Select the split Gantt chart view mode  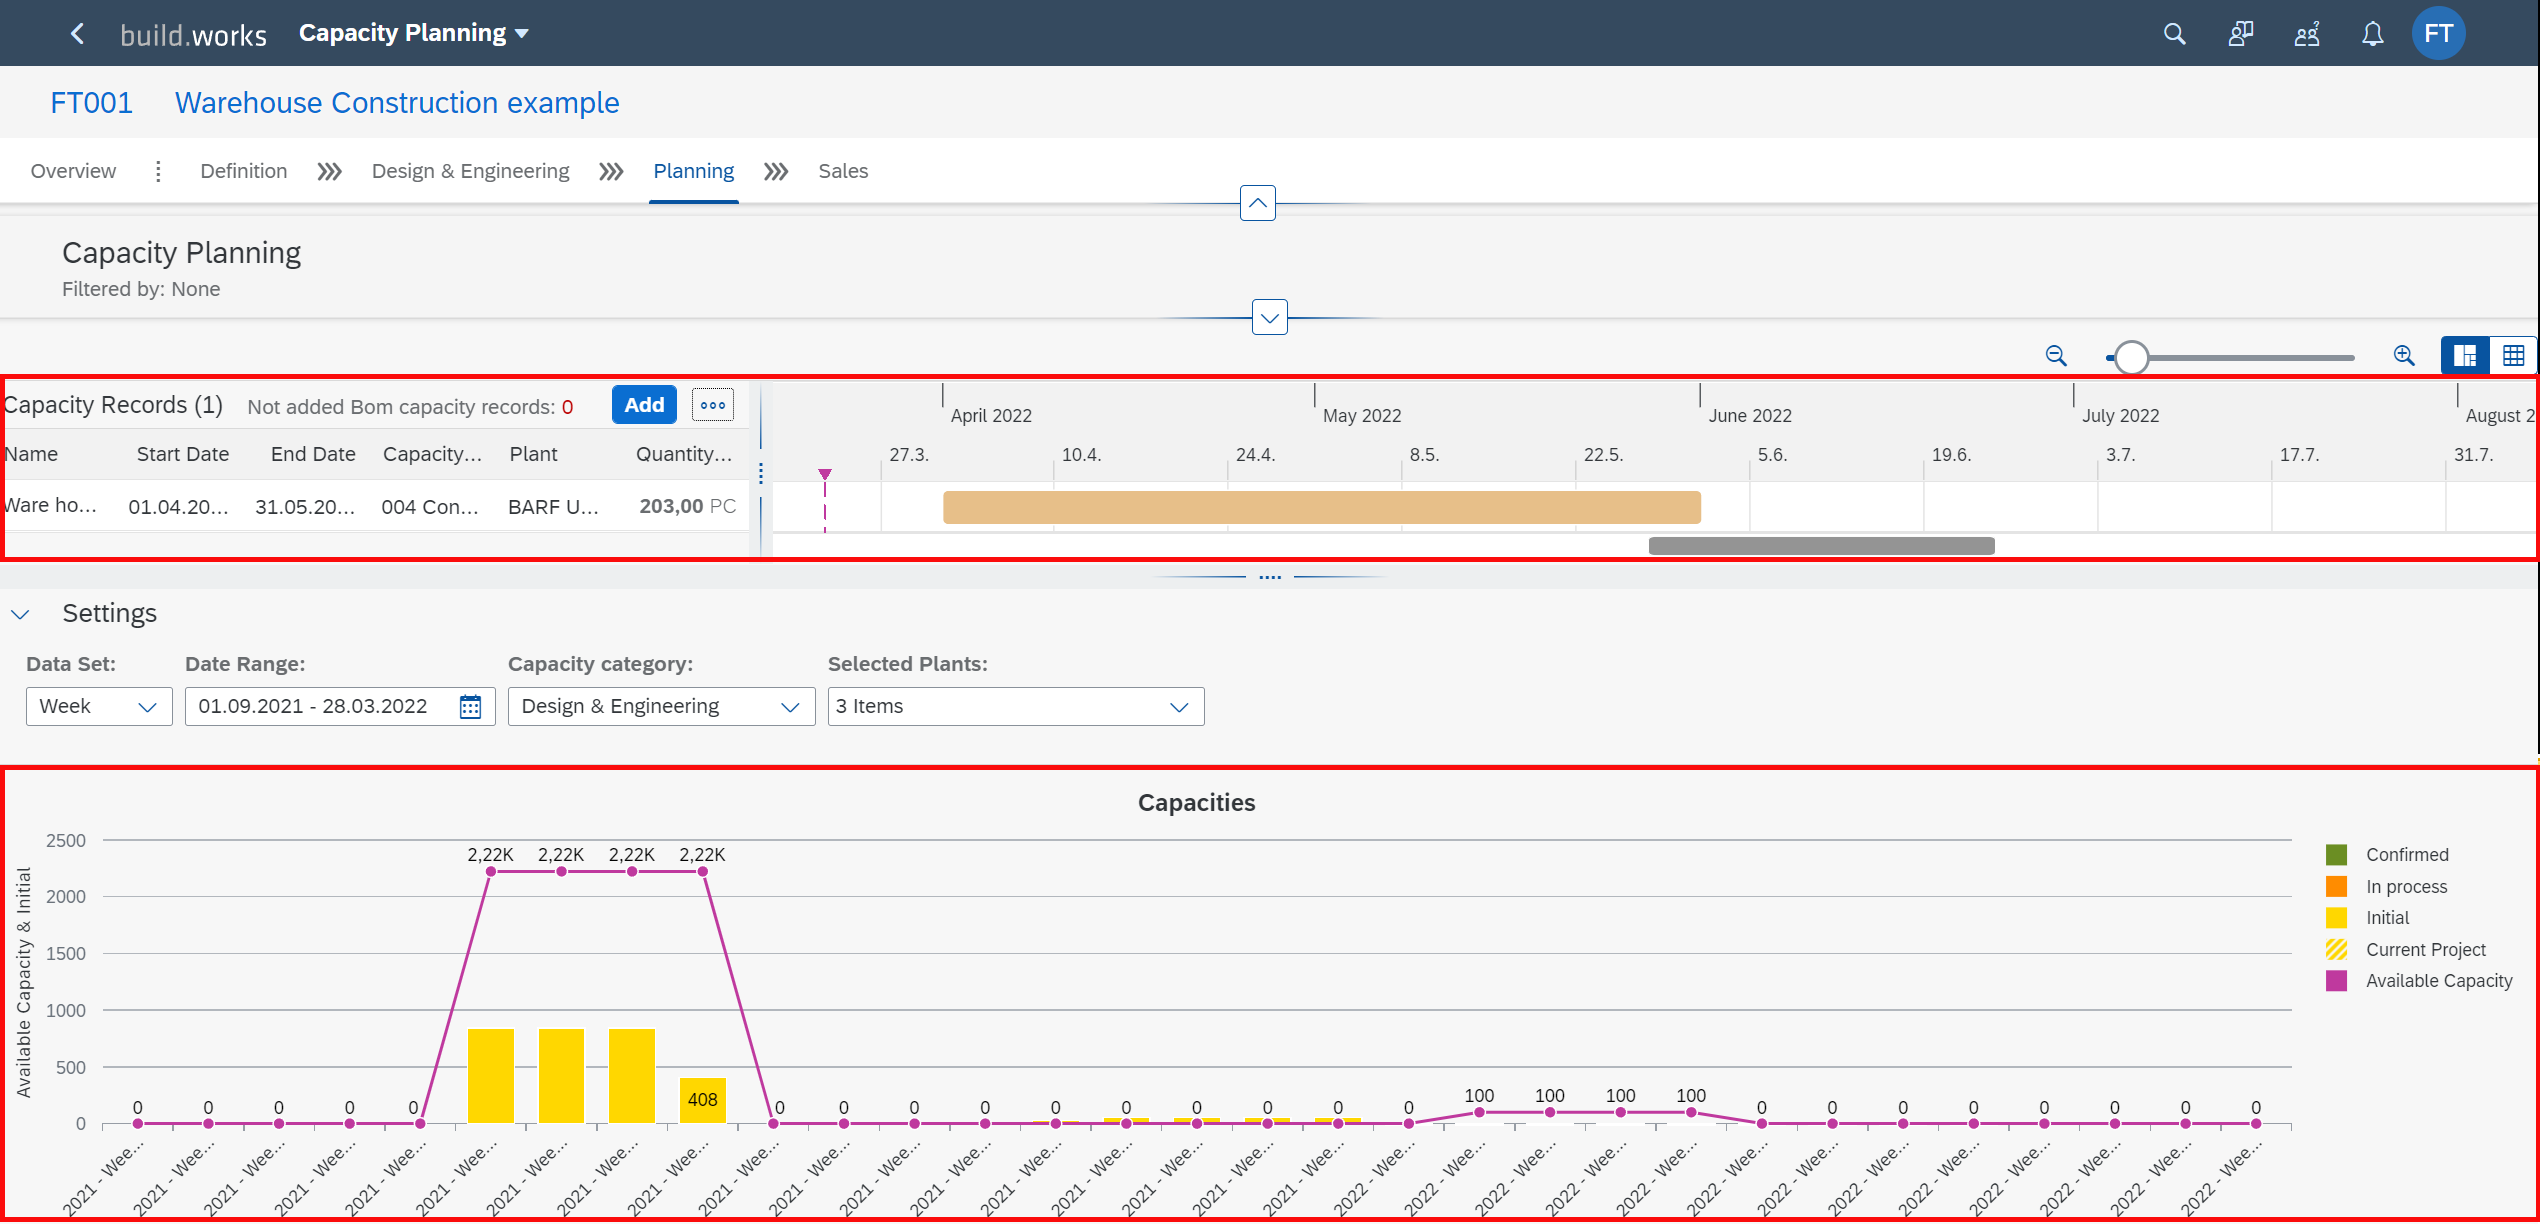tap(2464, 355)
